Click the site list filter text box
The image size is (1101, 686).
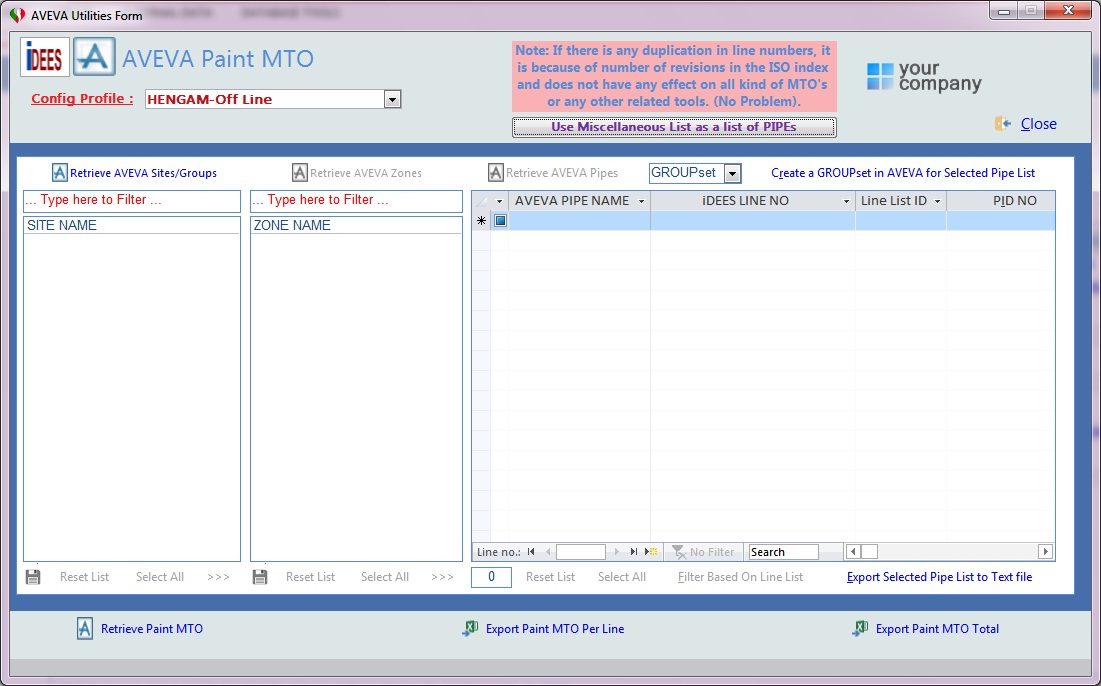coord(132,201)
